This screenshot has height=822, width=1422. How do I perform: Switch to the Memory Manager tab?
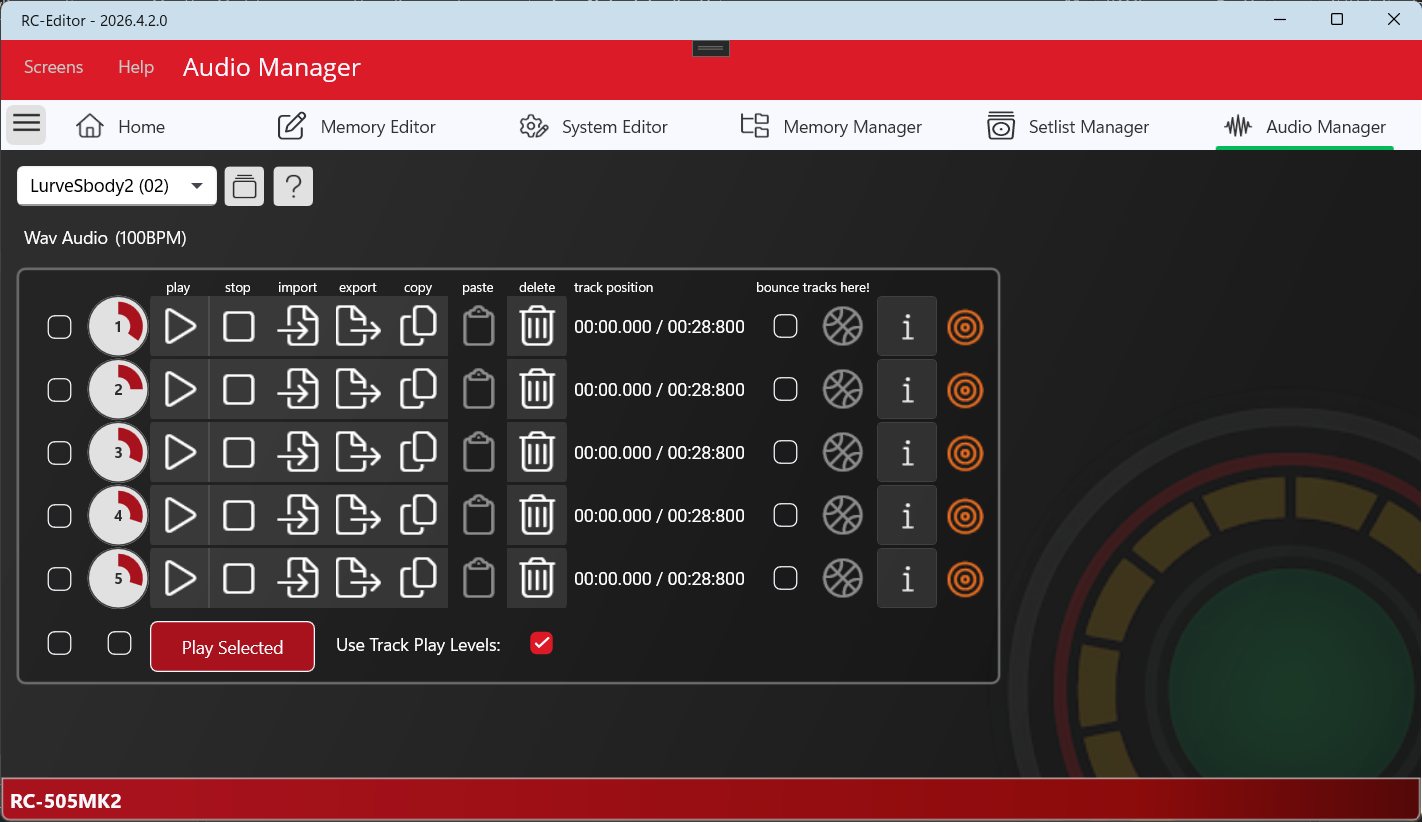click(x=831, y=126)
